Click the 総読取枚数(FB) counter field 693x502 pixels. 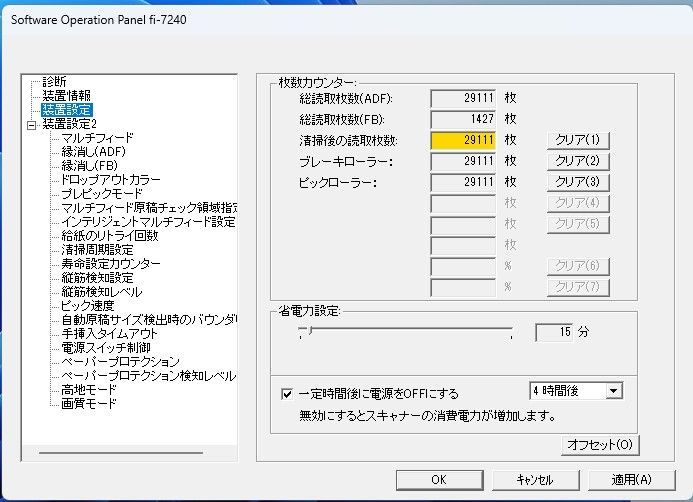[x=463, y=119]
